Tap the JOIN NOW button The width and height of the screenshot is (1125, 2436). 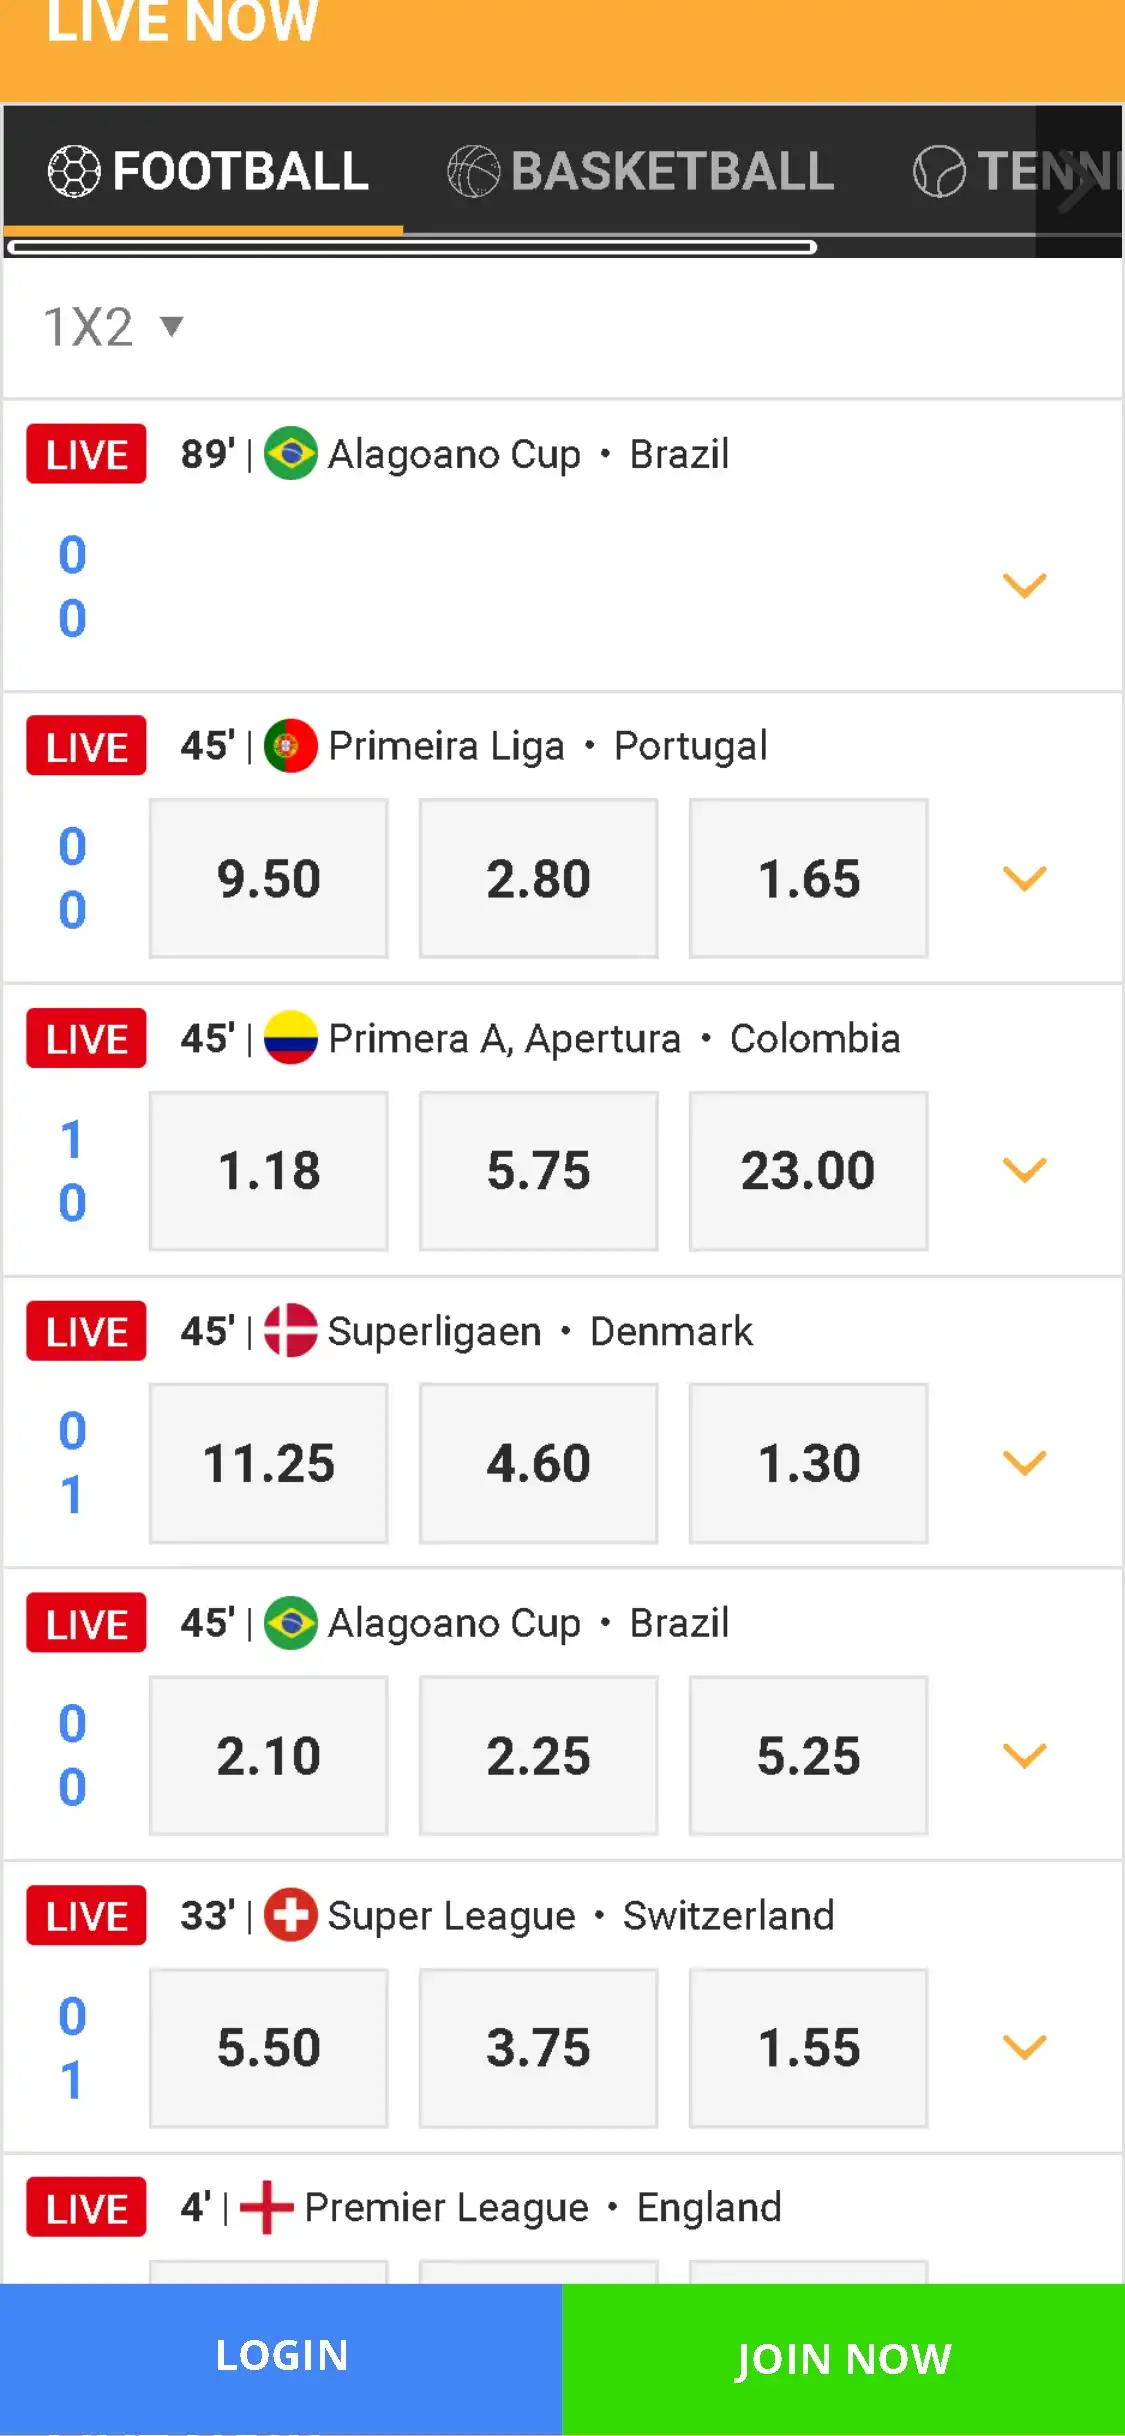(x=843, y=2358)
